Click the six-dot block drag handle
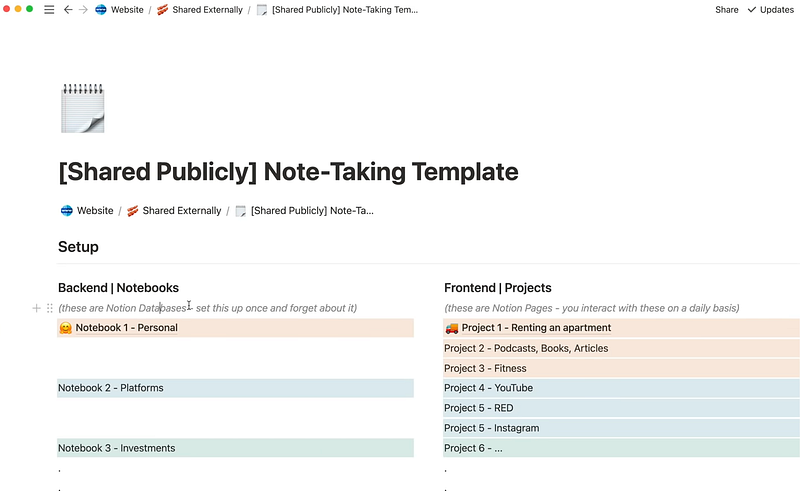 point(49,308)
